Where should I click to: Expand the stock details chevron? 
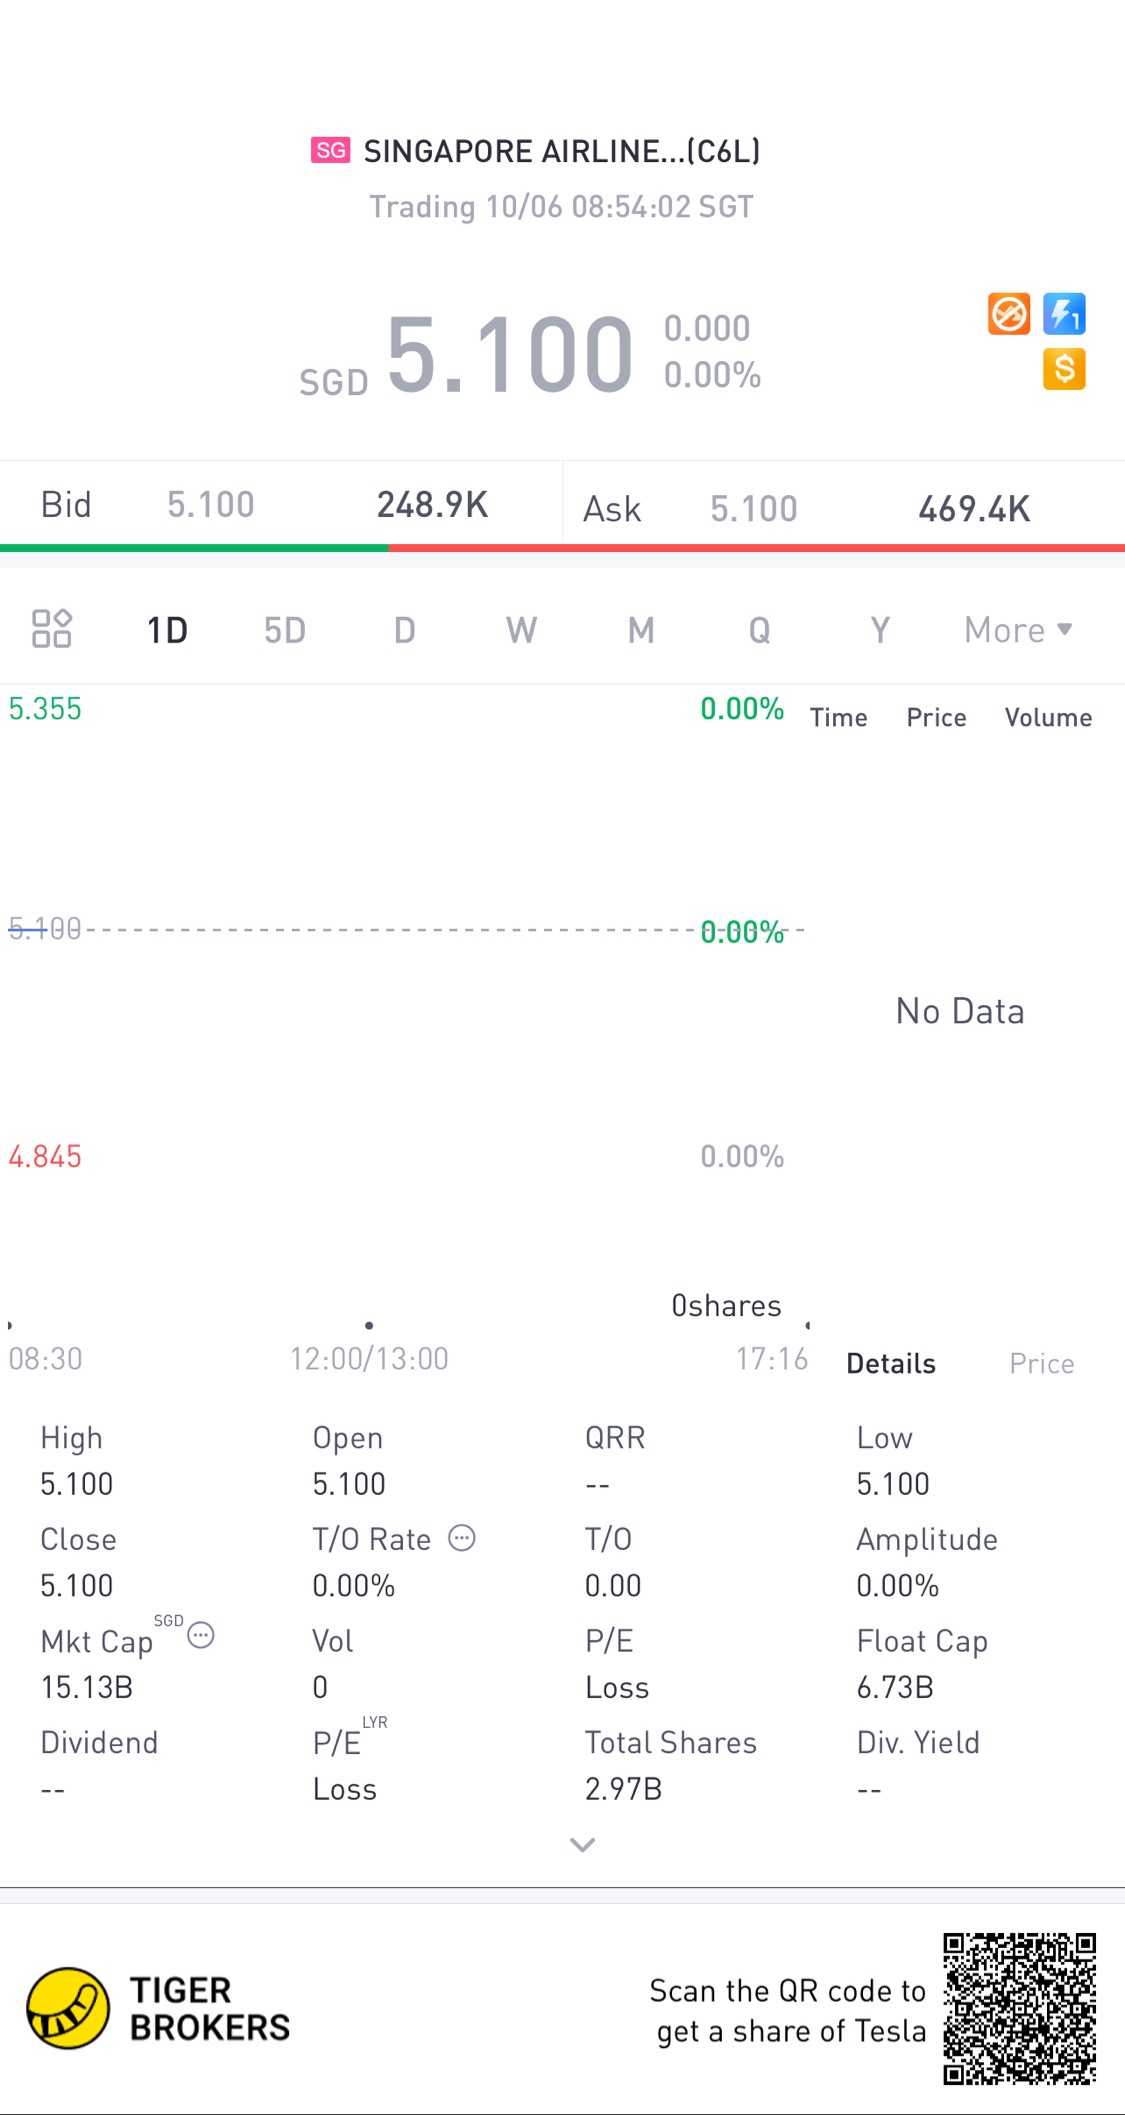click(x=582, y=1845)
